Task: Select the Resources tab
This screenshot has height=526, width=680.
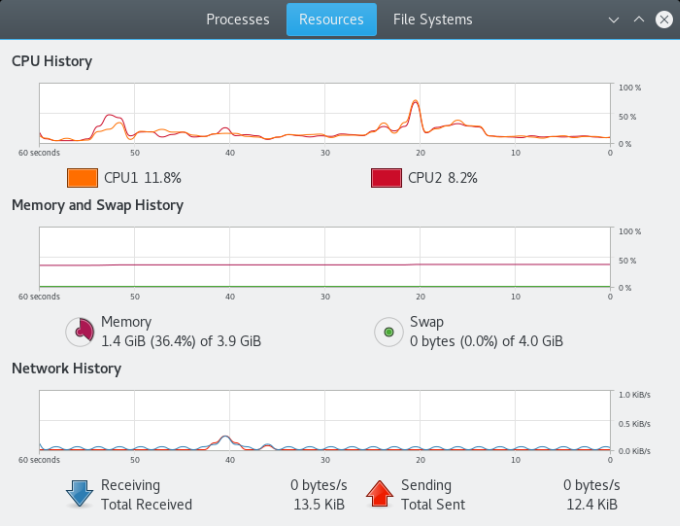Action: point(331,19)
